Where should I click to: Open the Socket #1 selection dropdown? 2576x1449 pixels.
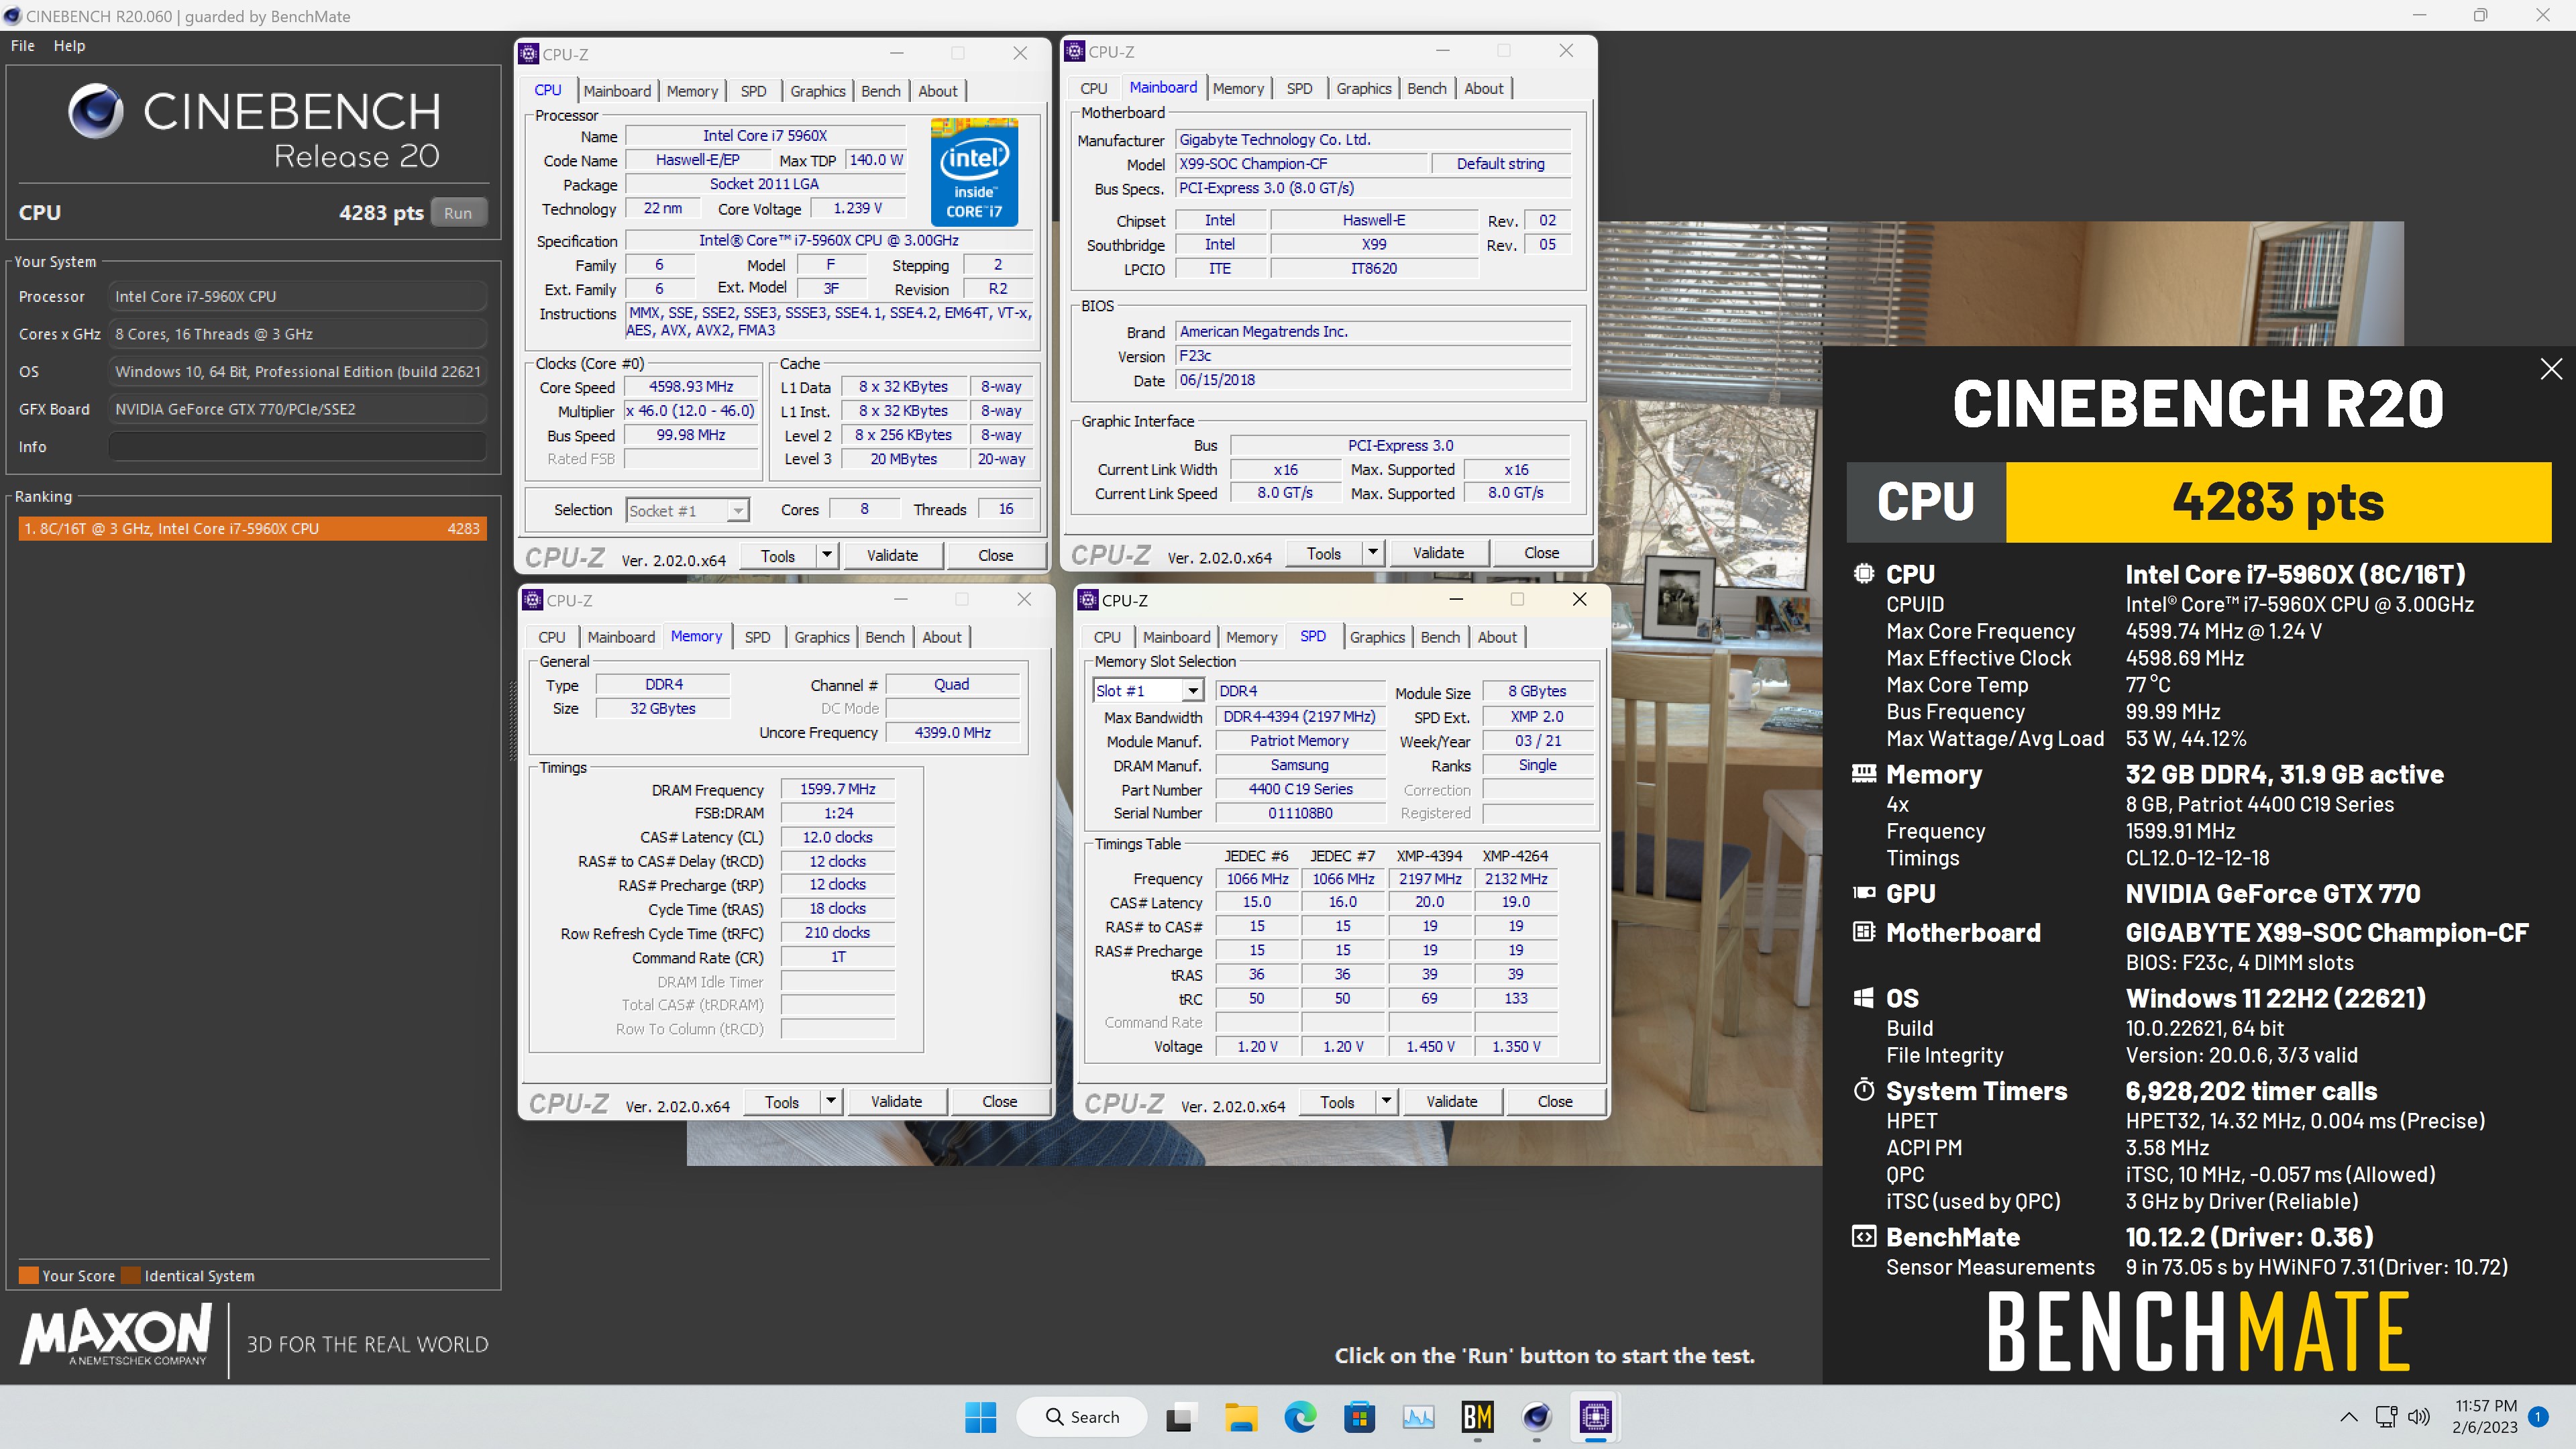pyautogui.click(x=738, y=511)
